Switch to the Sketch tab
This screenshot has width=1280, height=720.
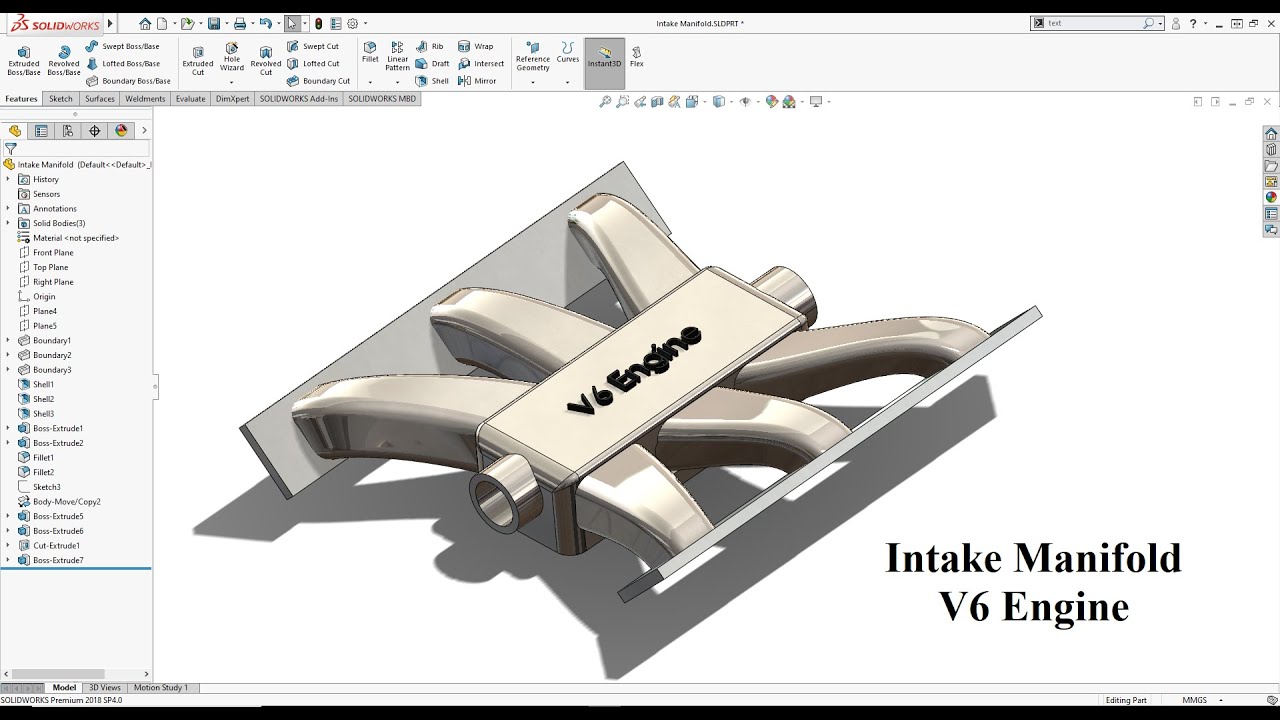coord(61,99)
